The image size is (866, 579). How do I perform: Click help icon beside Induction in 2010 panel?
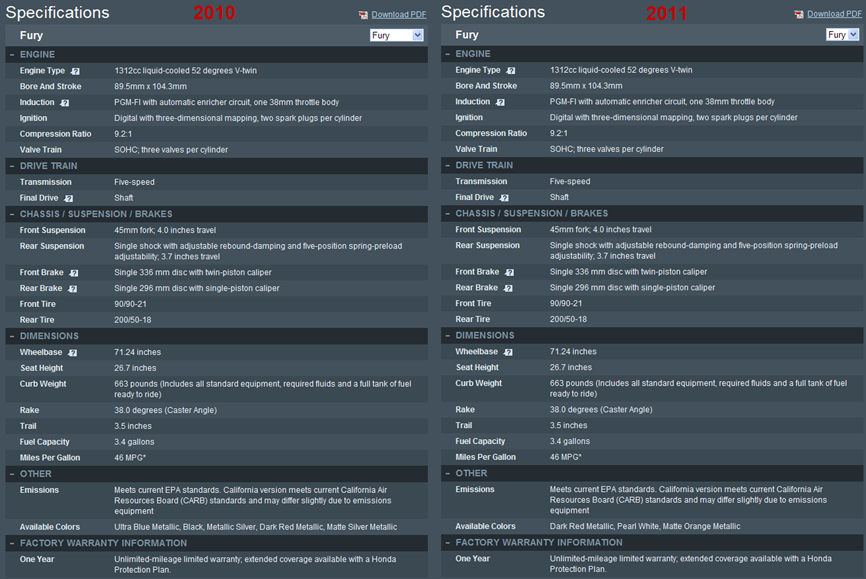[x=65, y=103]
